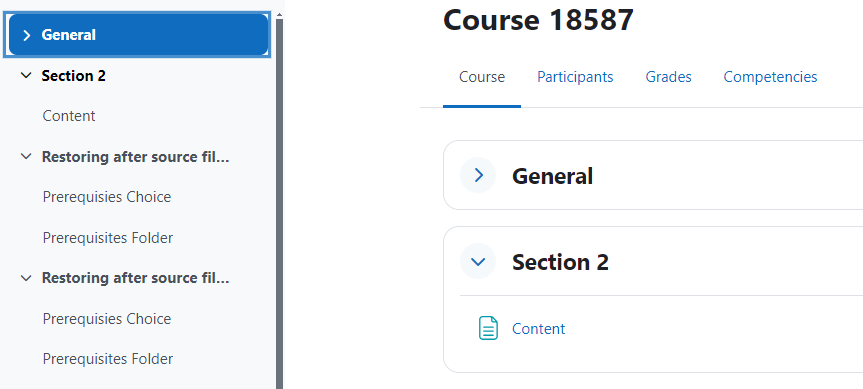This screenshot has height=389, width=863.
Task: Open the Content link in Section 2
Action: (x=538, y=328)
